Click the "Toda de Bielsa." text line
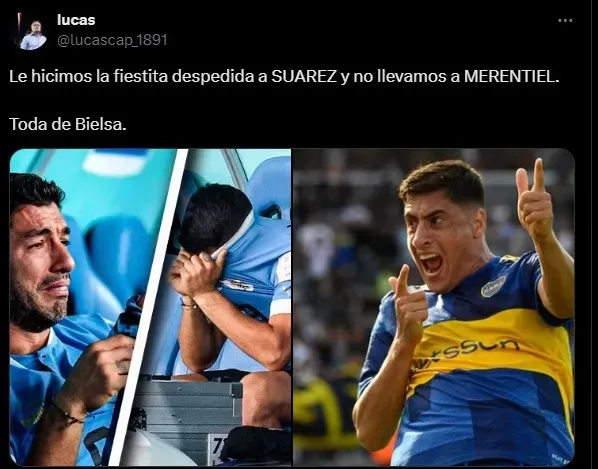Viewport: 598px width, 469px height. (x=68, y=124)
